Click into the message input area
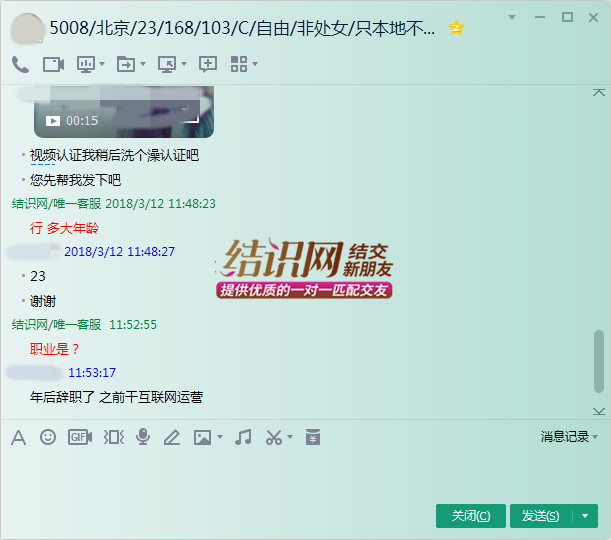This screenshot has width=611, height=540. coord(306,473)
